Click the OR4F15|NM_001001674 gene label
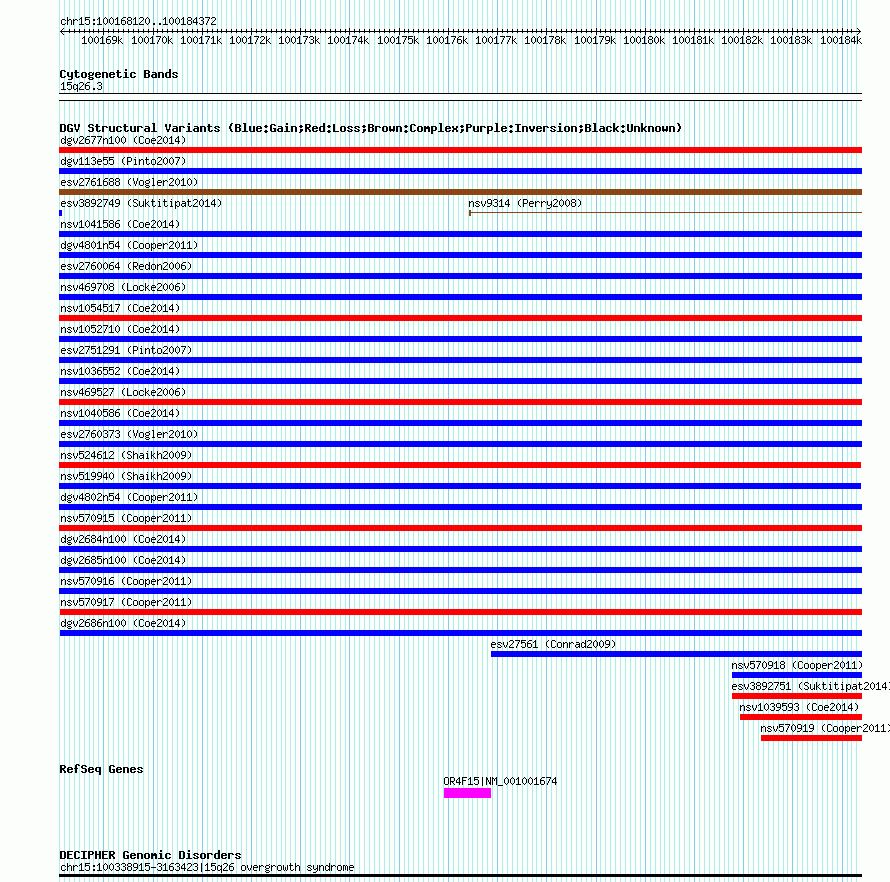The height and width of the screenshot is (882, 890). pyautogui.click(x=500, y=782)
